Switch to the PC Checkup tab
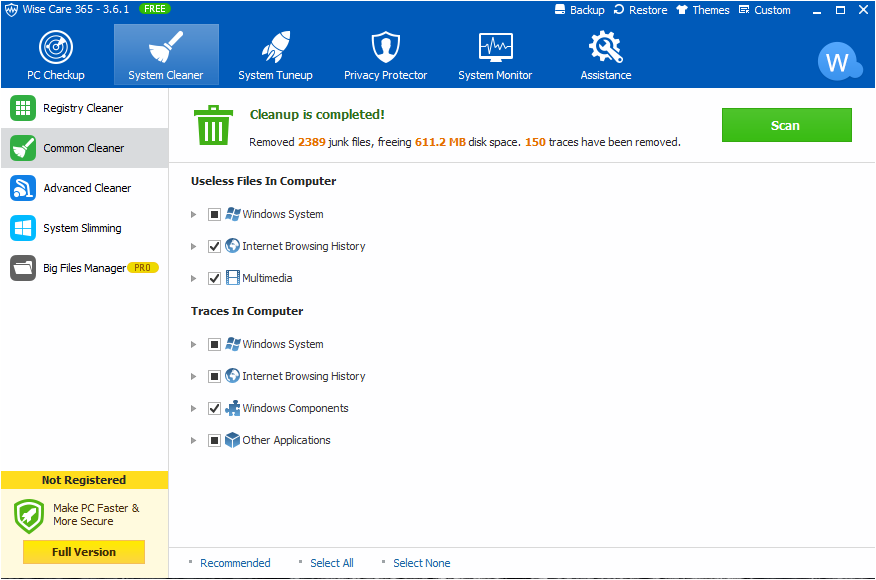 56,55
